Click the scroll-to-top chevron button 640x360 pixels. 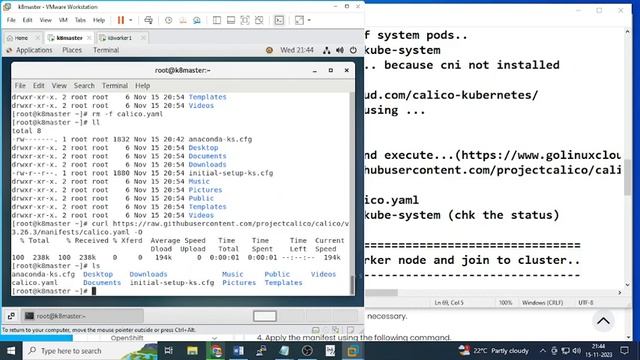pos(603,321)
